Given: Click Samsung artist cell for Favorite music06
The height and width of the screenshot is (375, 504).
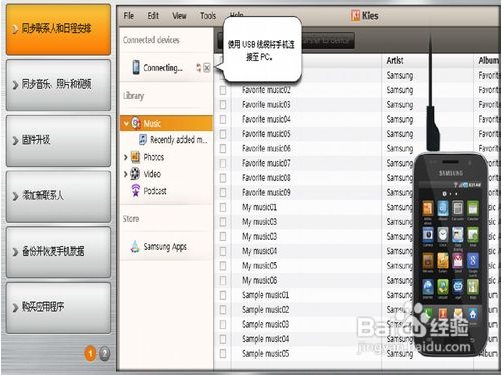Looking at the screenshot, I should point(400,149).
